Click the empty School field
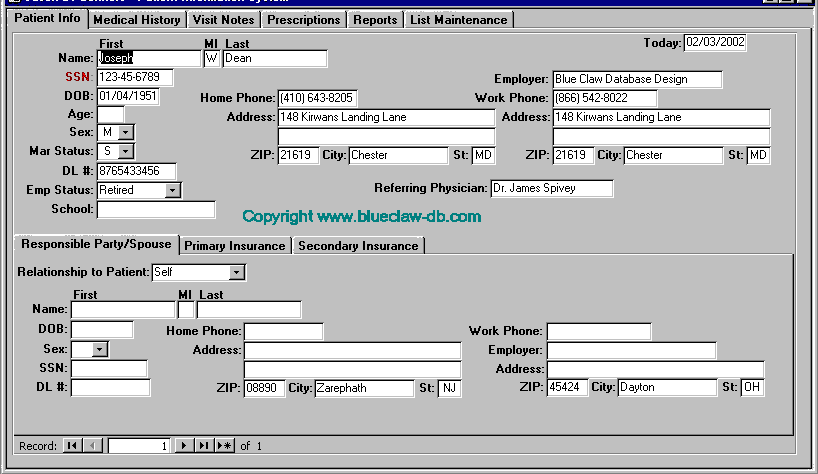The image size is (818, 474). click(x=156, y=210)
